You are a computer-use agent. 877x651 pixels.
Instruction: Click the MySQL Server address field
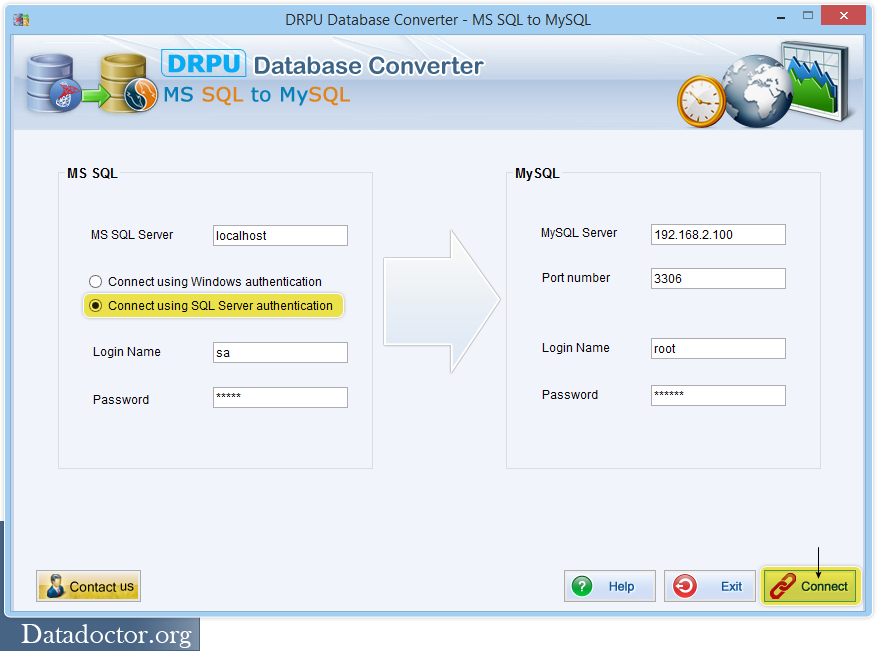(x=718, y=234)
